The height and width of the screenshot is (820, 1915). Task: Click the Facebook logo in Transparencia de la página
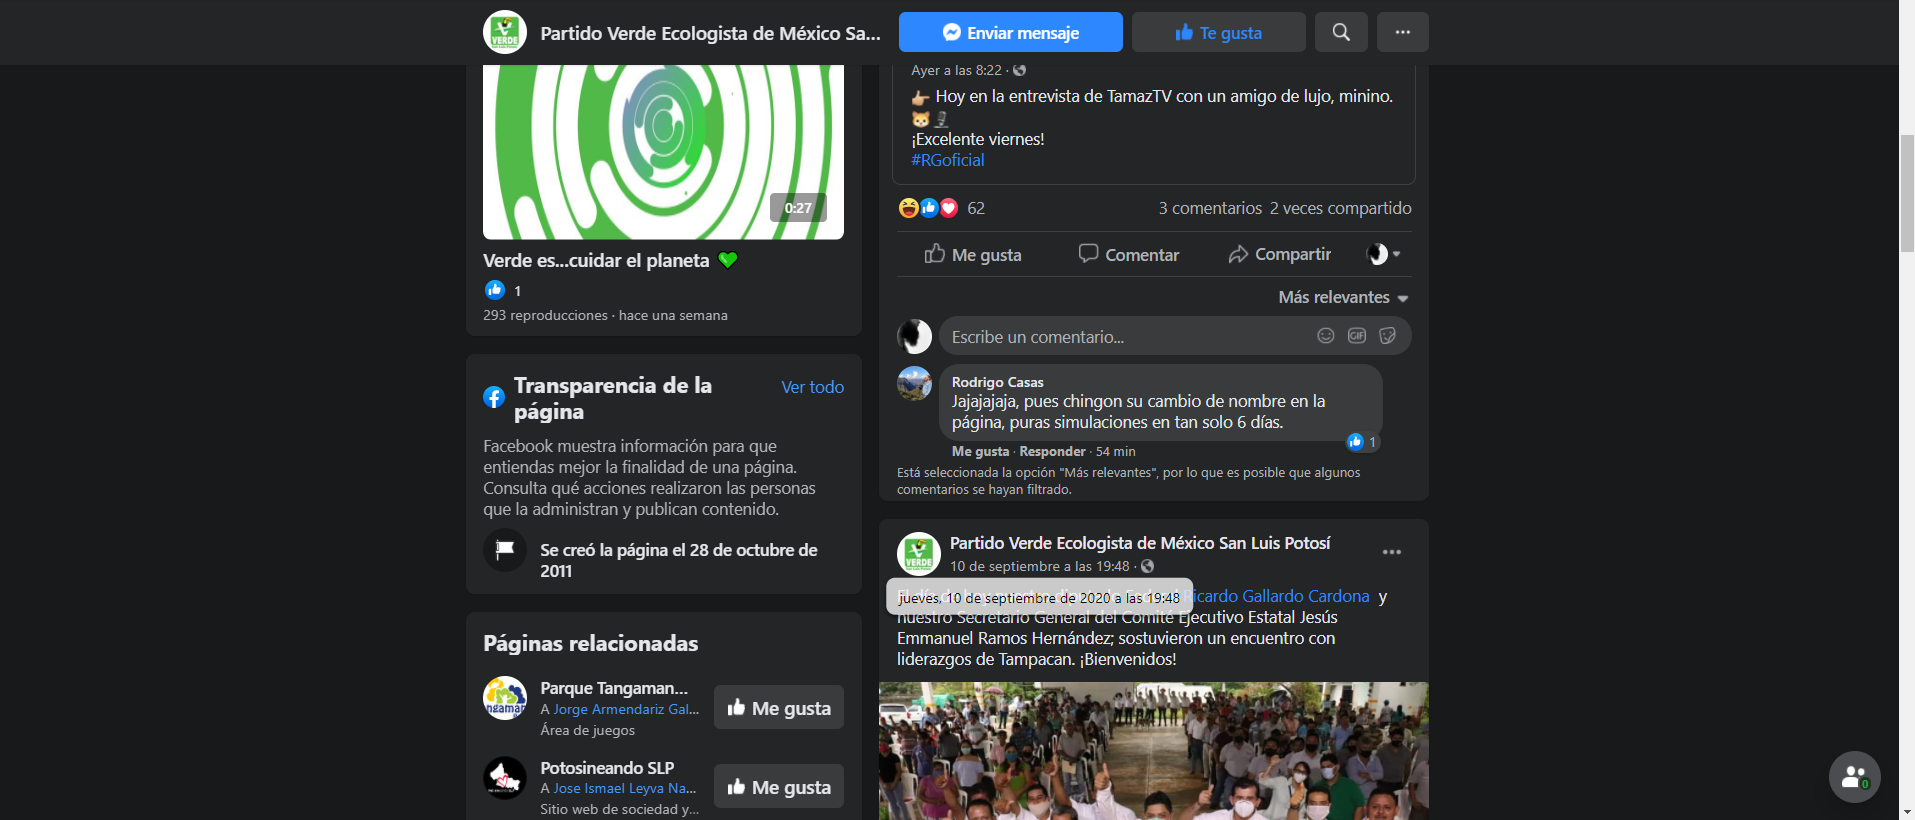pyautogui.click(x=494, y=397)
